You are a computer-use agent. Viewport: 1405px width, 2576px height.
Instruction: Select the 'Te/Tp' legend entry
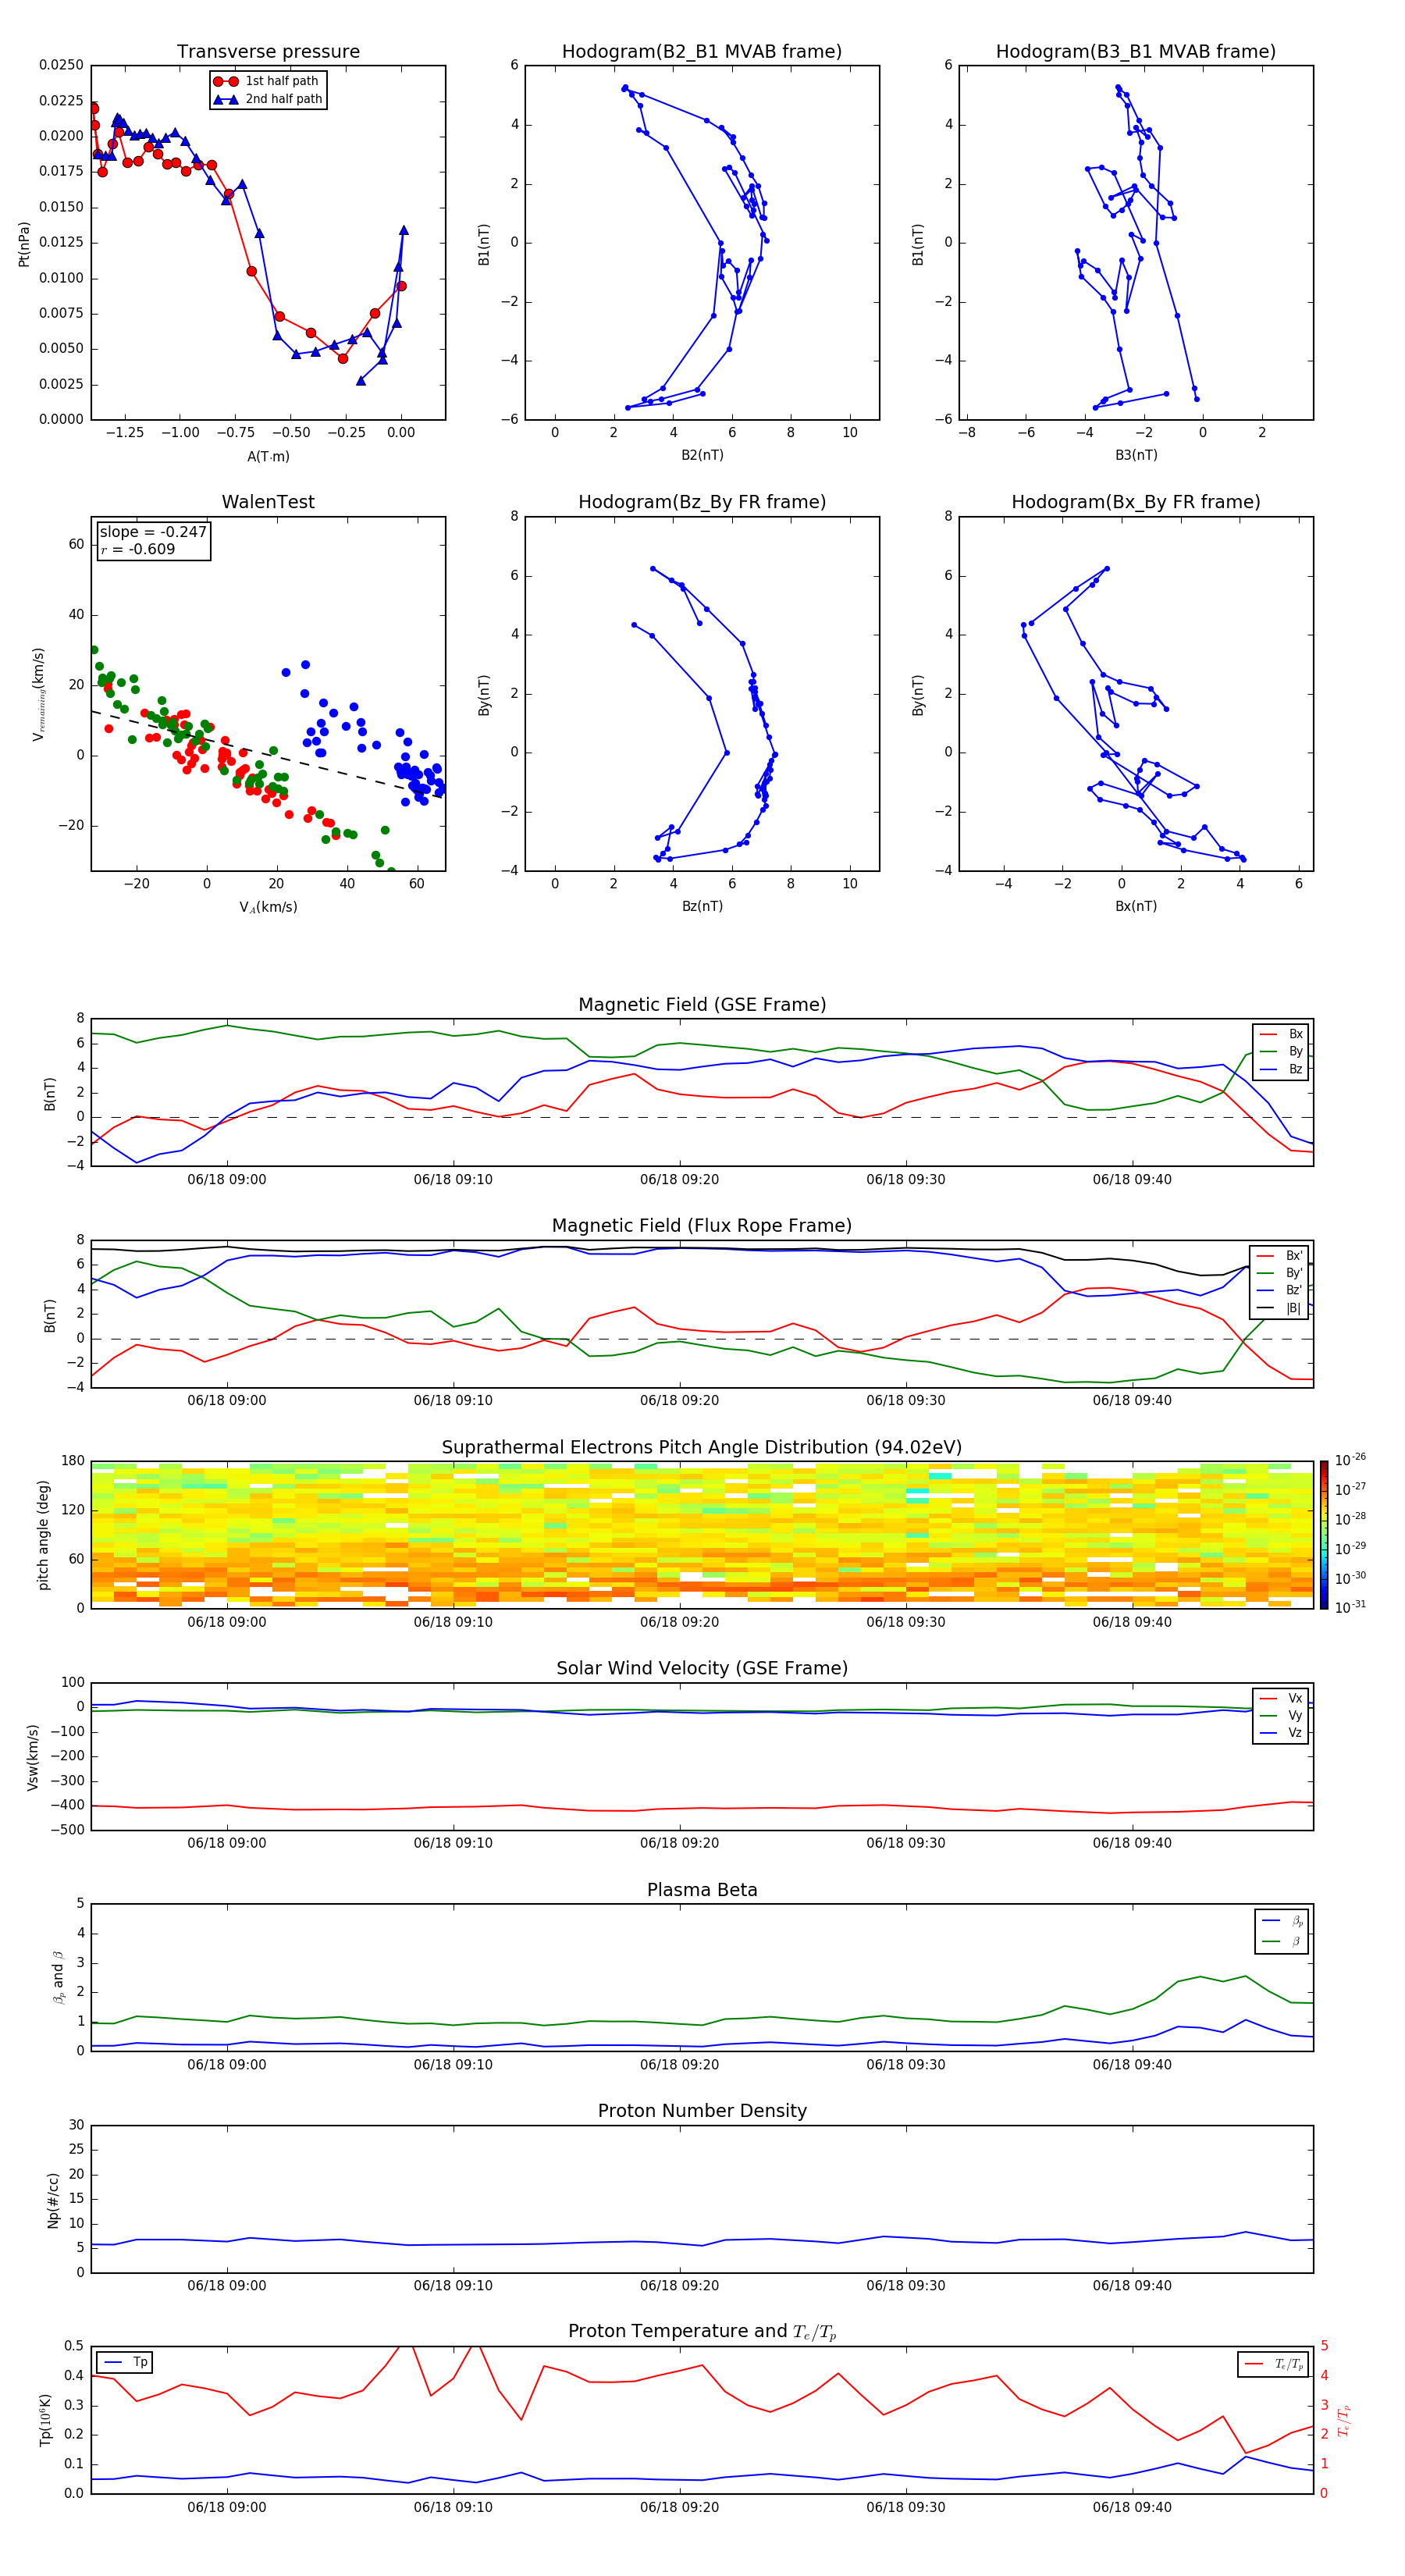pos(1274,2364)
